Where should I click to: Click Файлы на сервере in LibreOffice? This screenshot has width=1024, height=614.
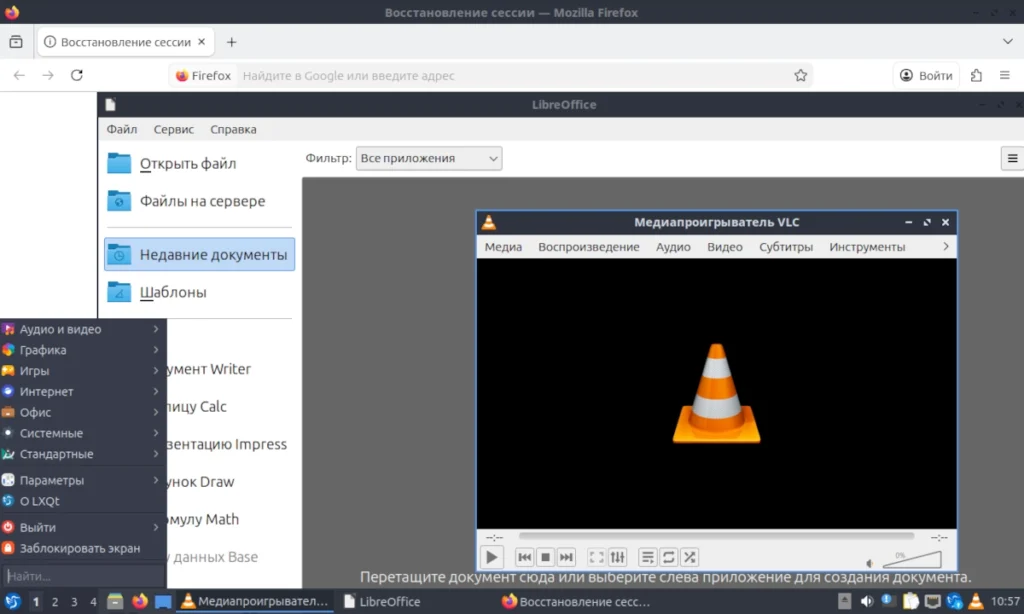(x=199, y=201)
